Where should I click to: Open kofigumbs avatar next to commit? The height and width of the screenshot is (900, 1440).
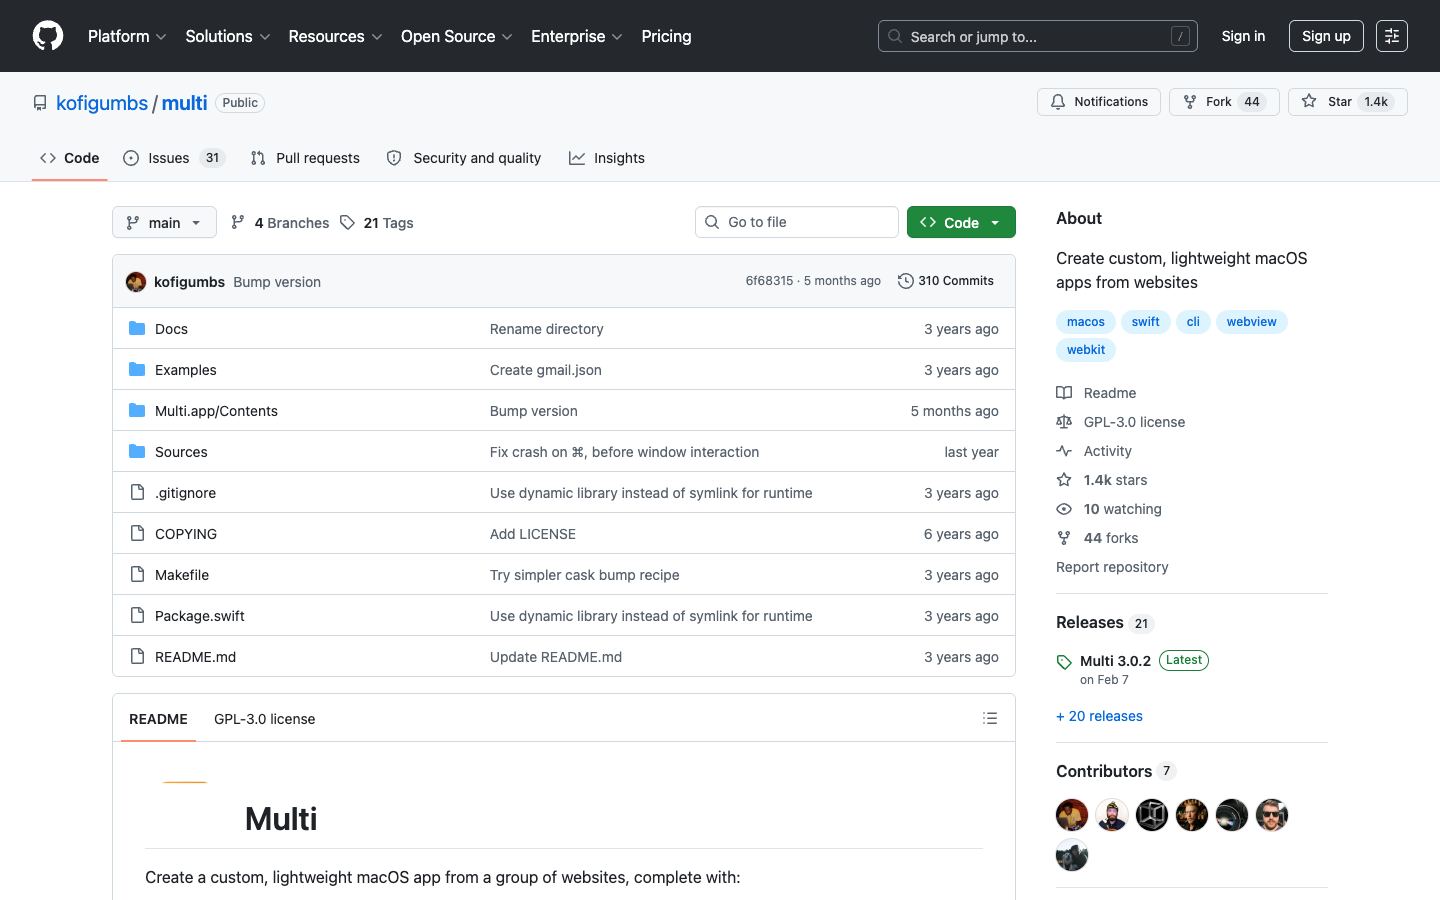point(136,282)
